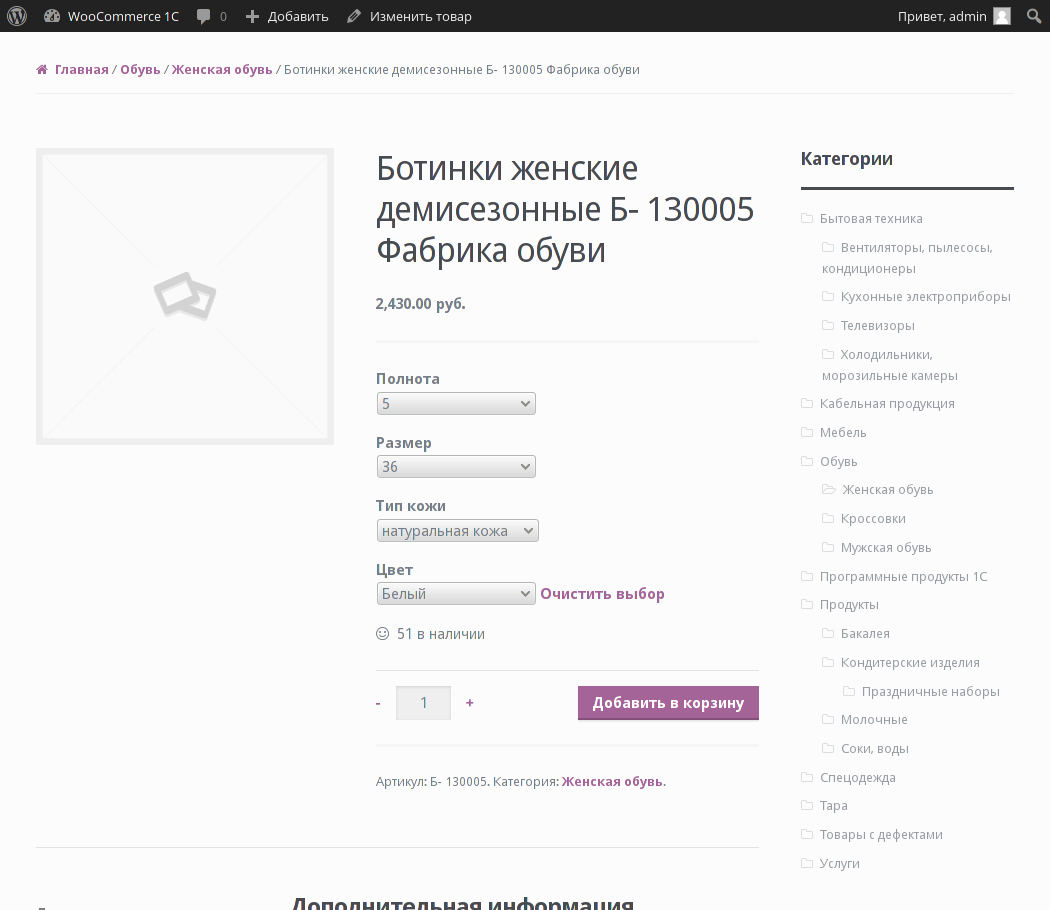
Task: Open the Цвет dropdown
Action: tap(456, 594)
